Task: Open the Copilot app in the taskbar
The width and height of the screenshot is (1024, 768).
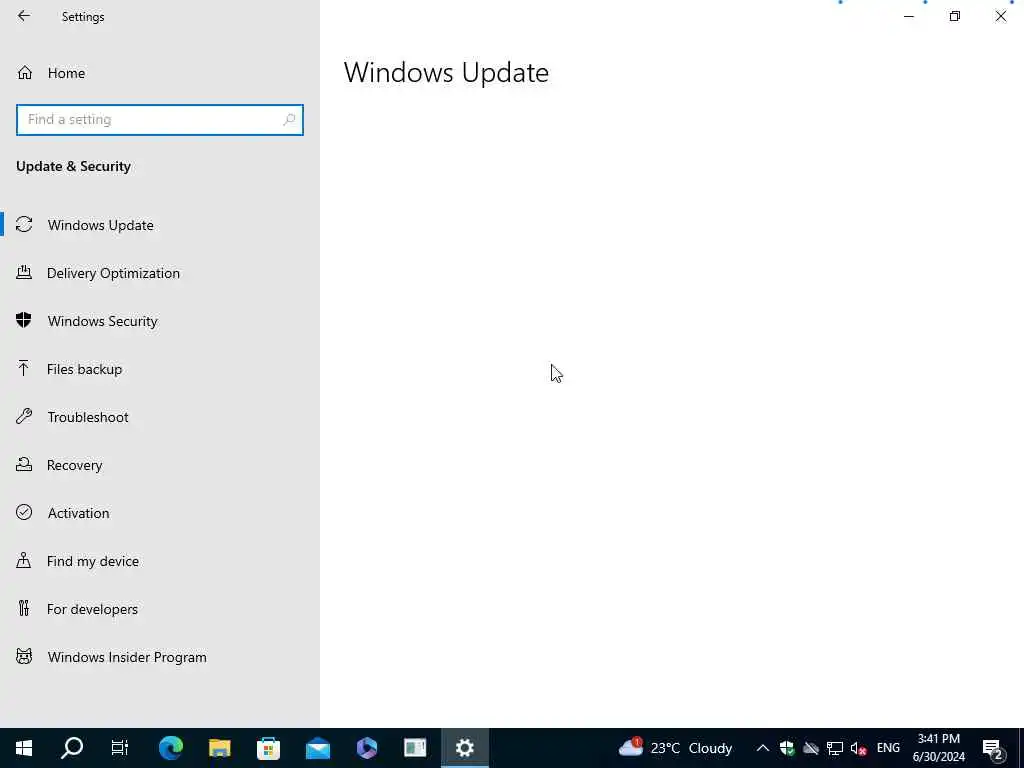Action: (x=366, y=748)
